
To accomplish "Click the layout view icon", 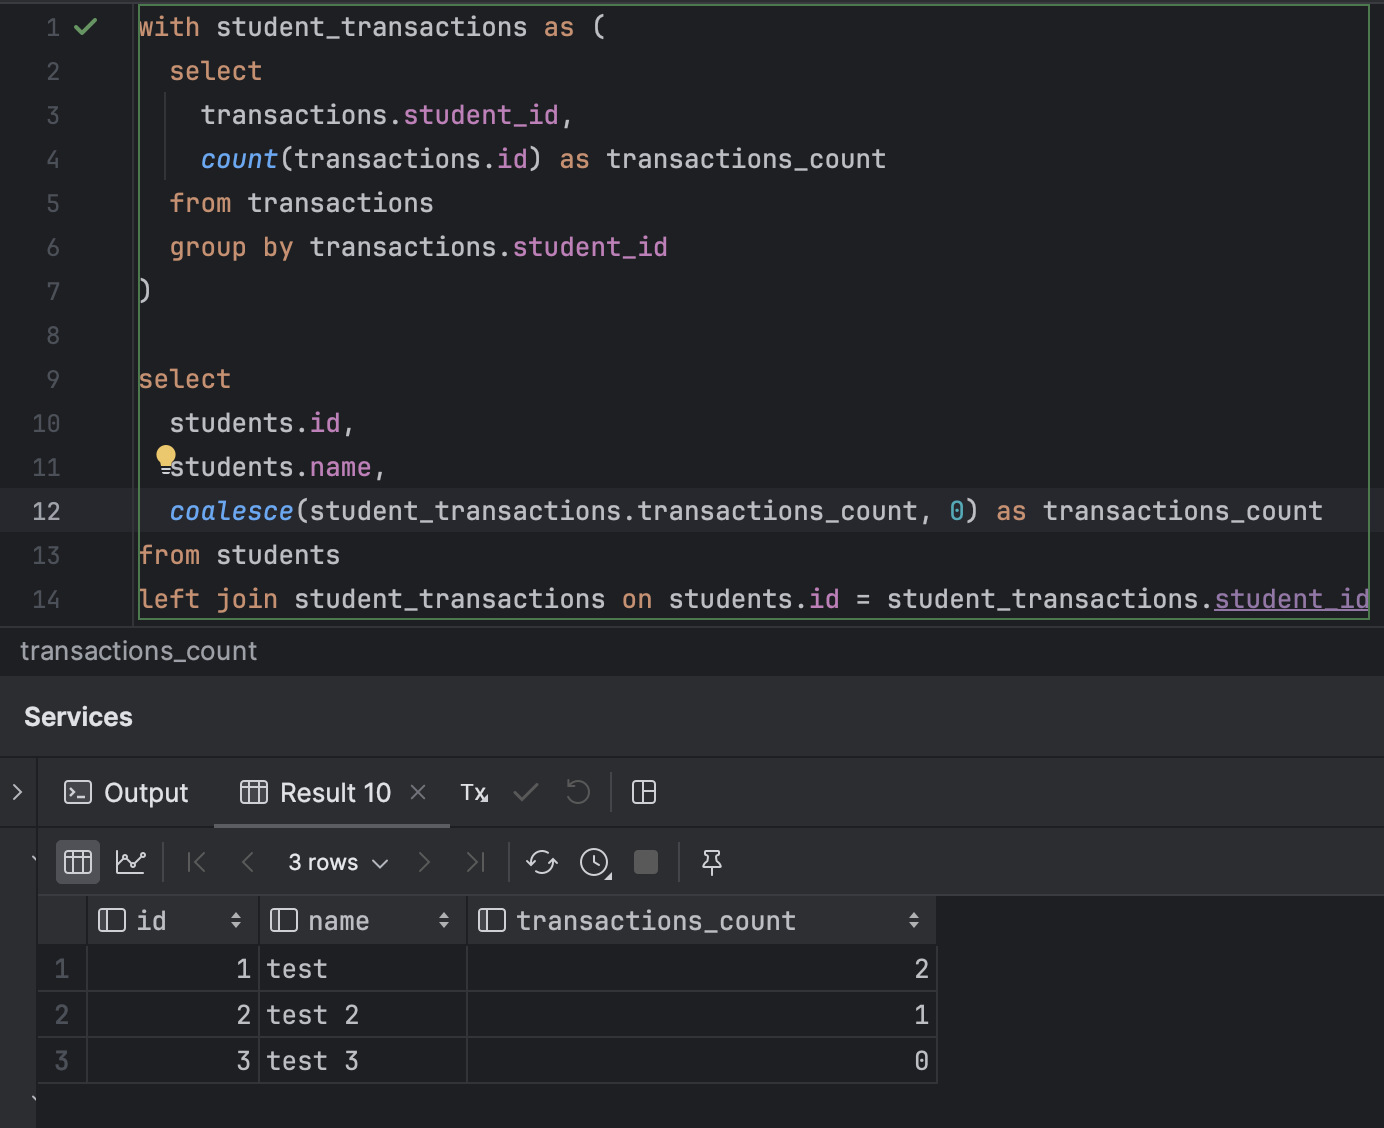I will [x=644, y=793].
